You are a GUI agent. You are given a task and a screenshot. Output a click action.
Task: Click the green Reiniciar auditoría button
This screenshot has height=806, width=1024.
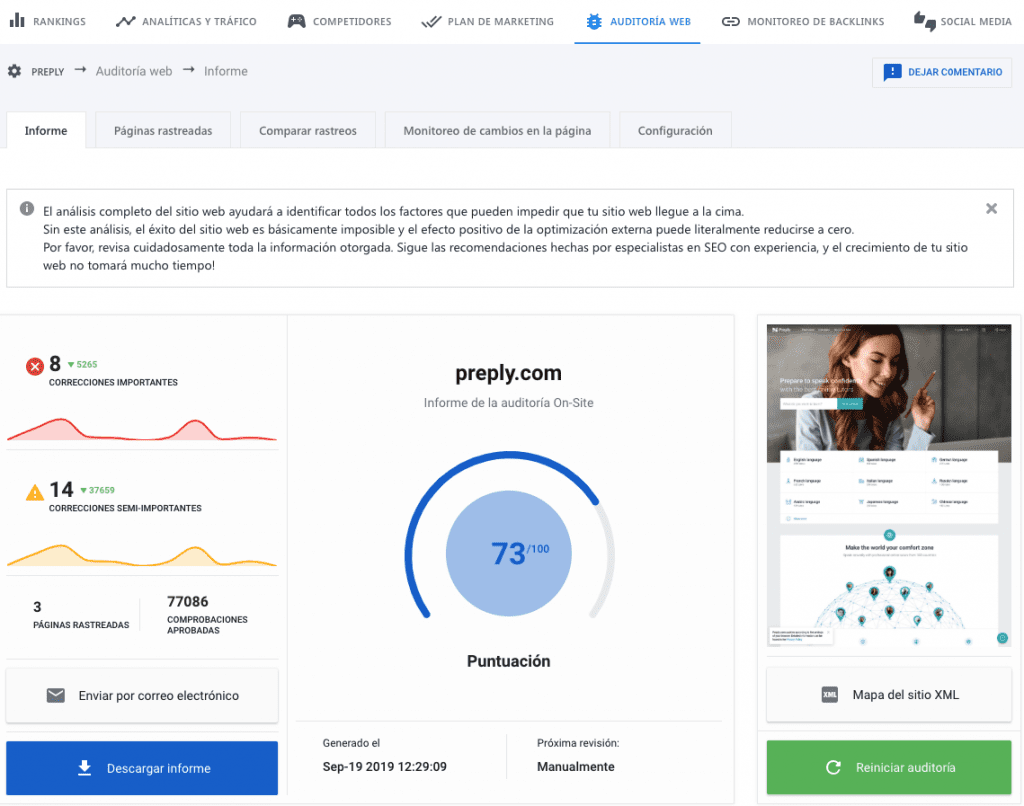pyautogui.click(x=889, y=767)
